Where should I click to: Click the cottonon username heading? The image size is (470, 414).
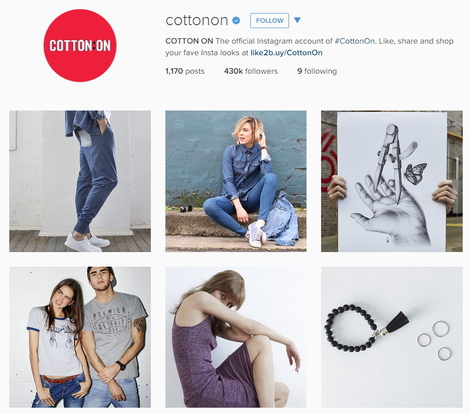pyautogui.click(x=197, y=20)
